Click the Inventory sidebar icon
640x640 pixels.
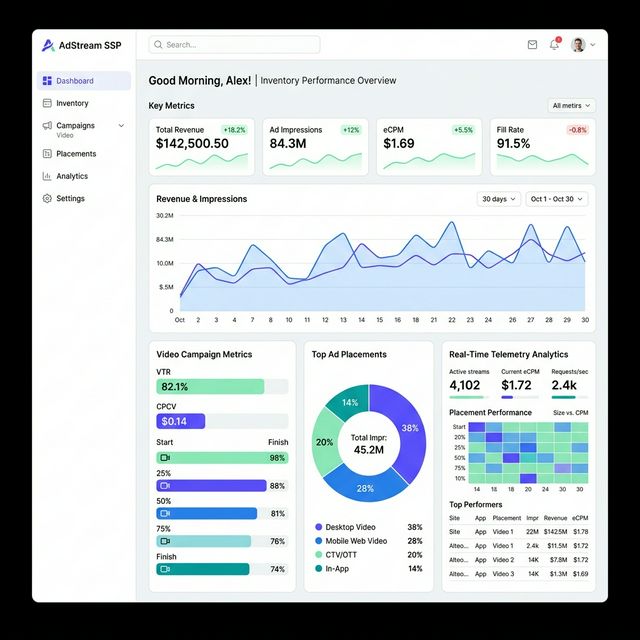[47, 103]
